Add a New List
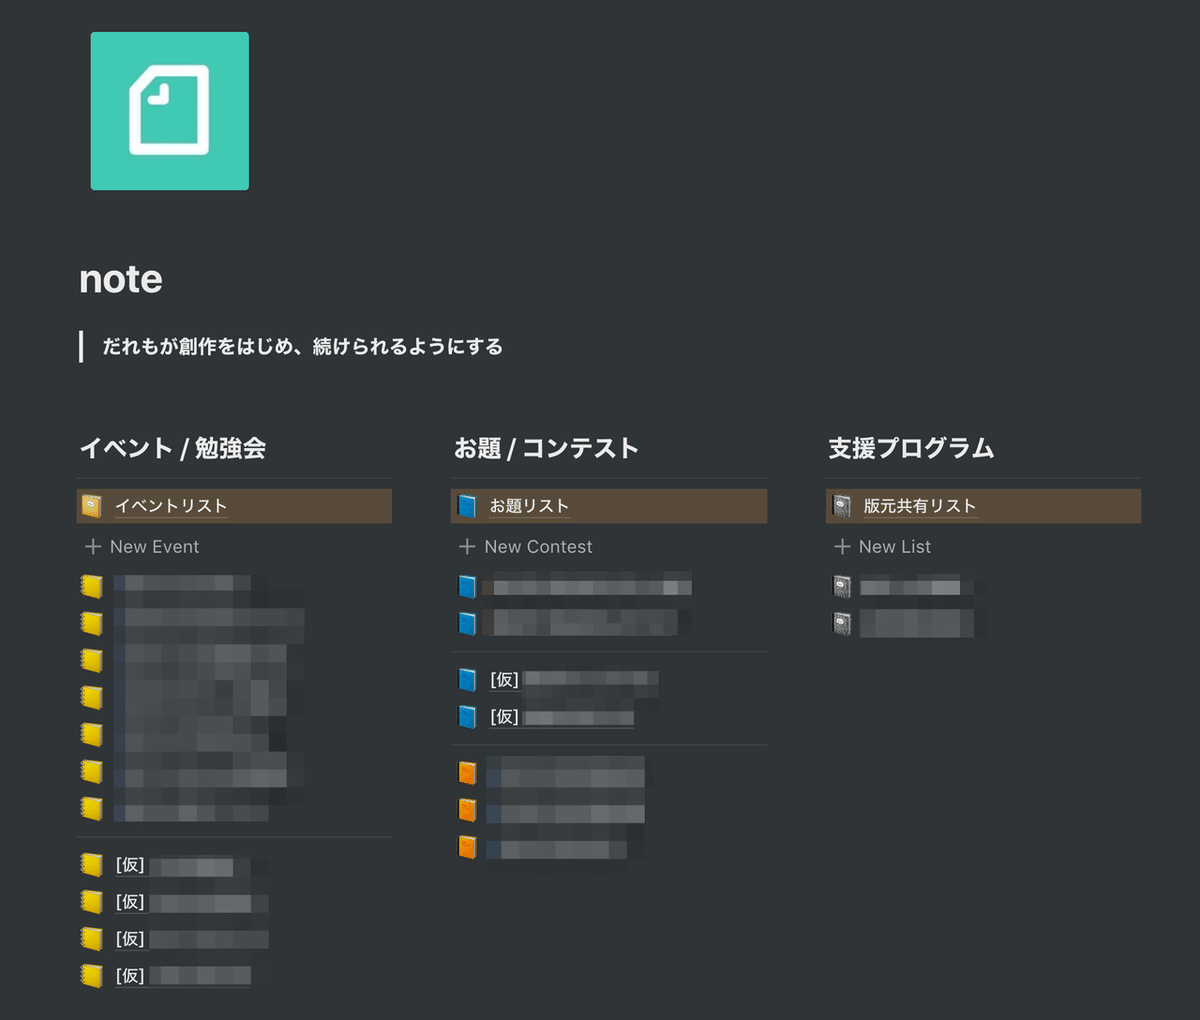Viewport: 1200px width, 1020px height. pos(883,547)
